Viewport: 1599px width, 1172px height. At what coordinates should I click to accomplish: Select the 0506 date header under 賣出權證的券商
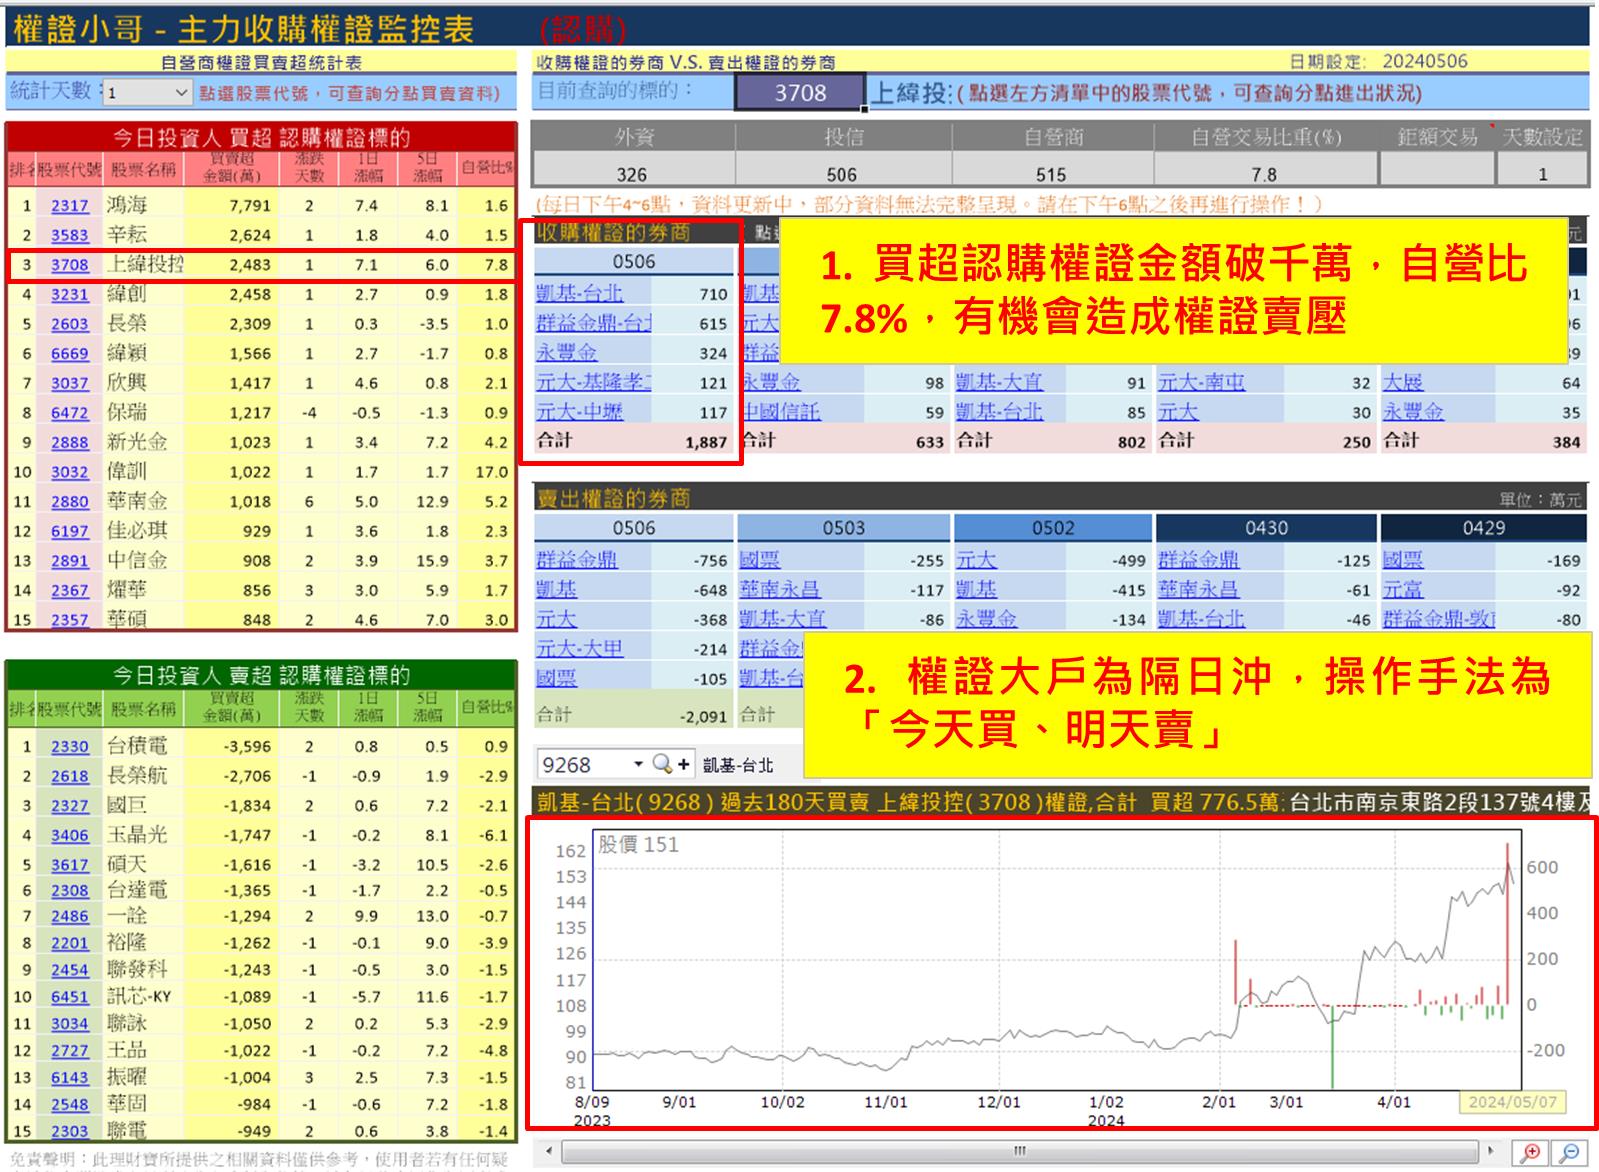pyautogui.click(x=634, y=527)
